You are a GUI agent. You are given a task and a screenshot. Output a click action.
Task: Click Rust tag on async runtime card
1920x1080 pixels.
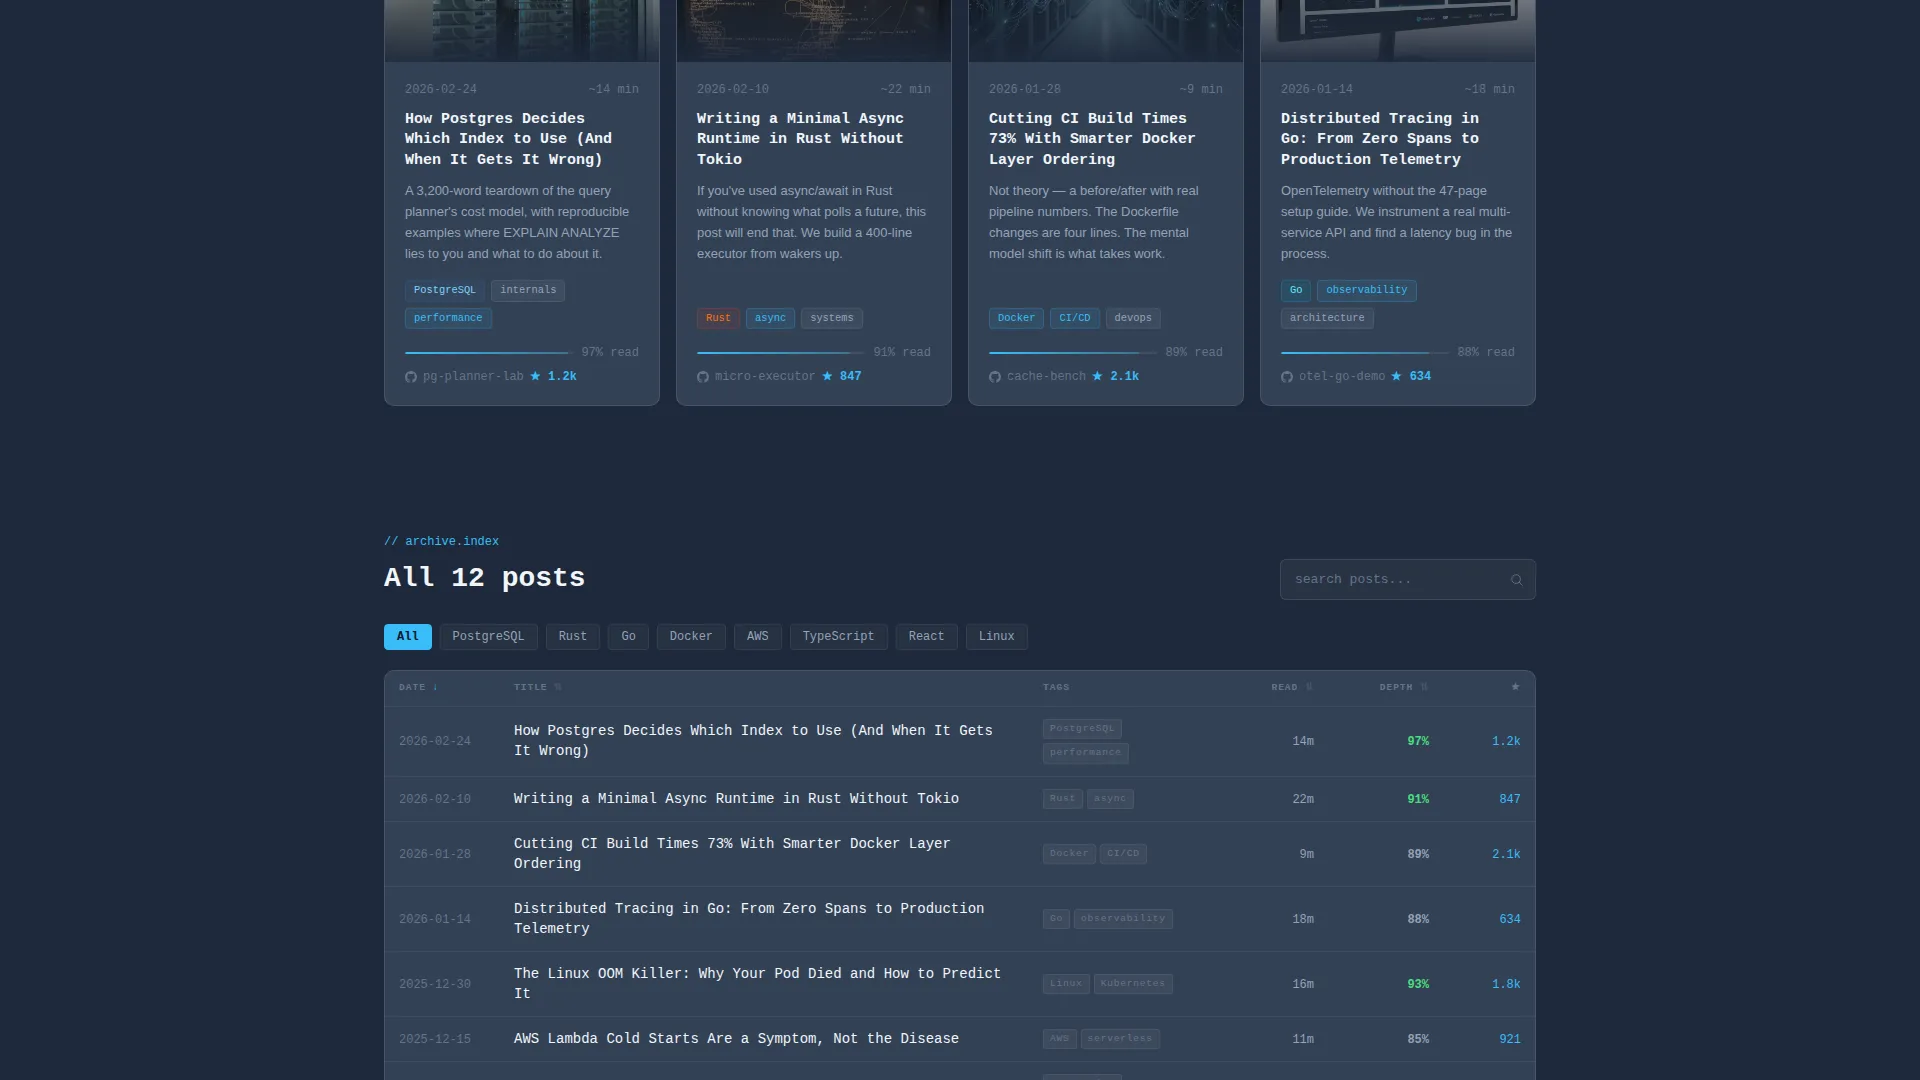click(x=718, y=319)
